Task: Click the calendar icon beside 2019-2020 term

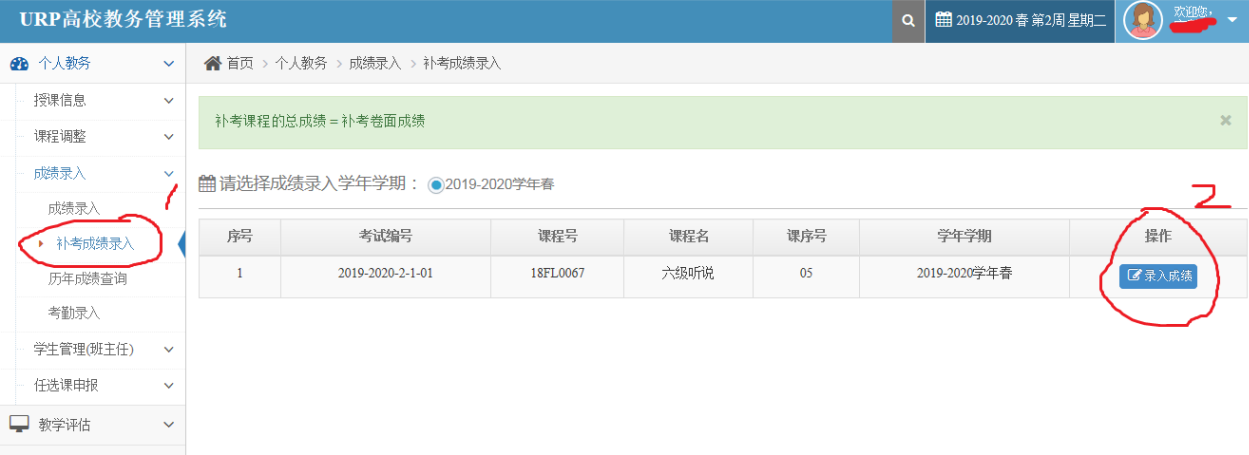Action: click(x=943, y=20)
